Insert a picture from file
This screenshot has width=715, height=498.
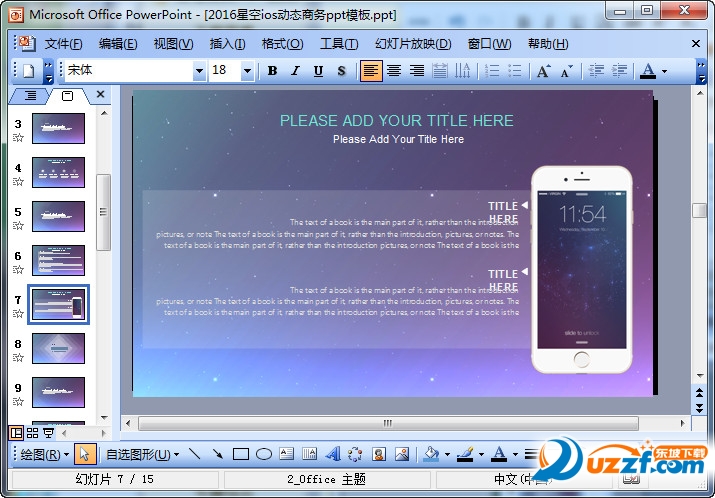[x=402, y=454]
